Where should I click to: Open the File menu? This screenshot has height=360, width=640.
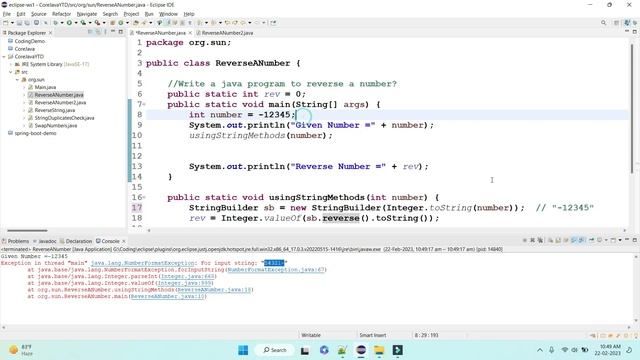coord(7,14)
